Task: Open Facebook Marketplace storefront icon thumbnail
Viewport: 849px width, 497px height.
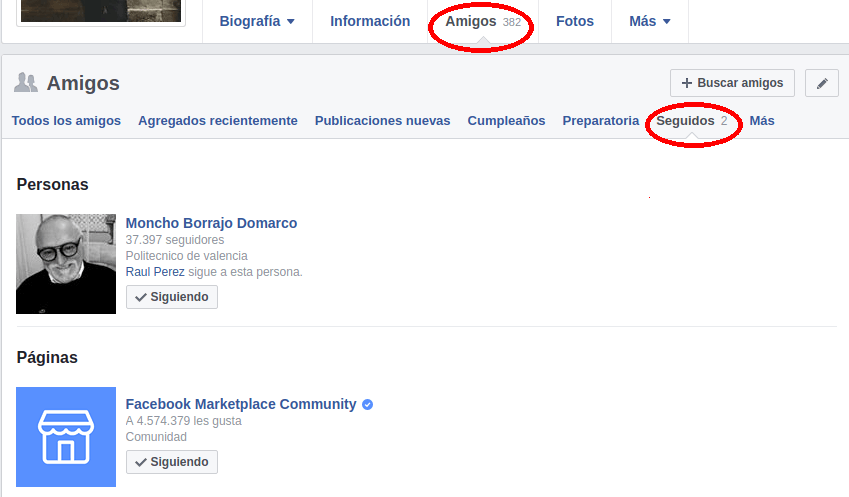Action: pyautogui.click(x=66, y=437)
